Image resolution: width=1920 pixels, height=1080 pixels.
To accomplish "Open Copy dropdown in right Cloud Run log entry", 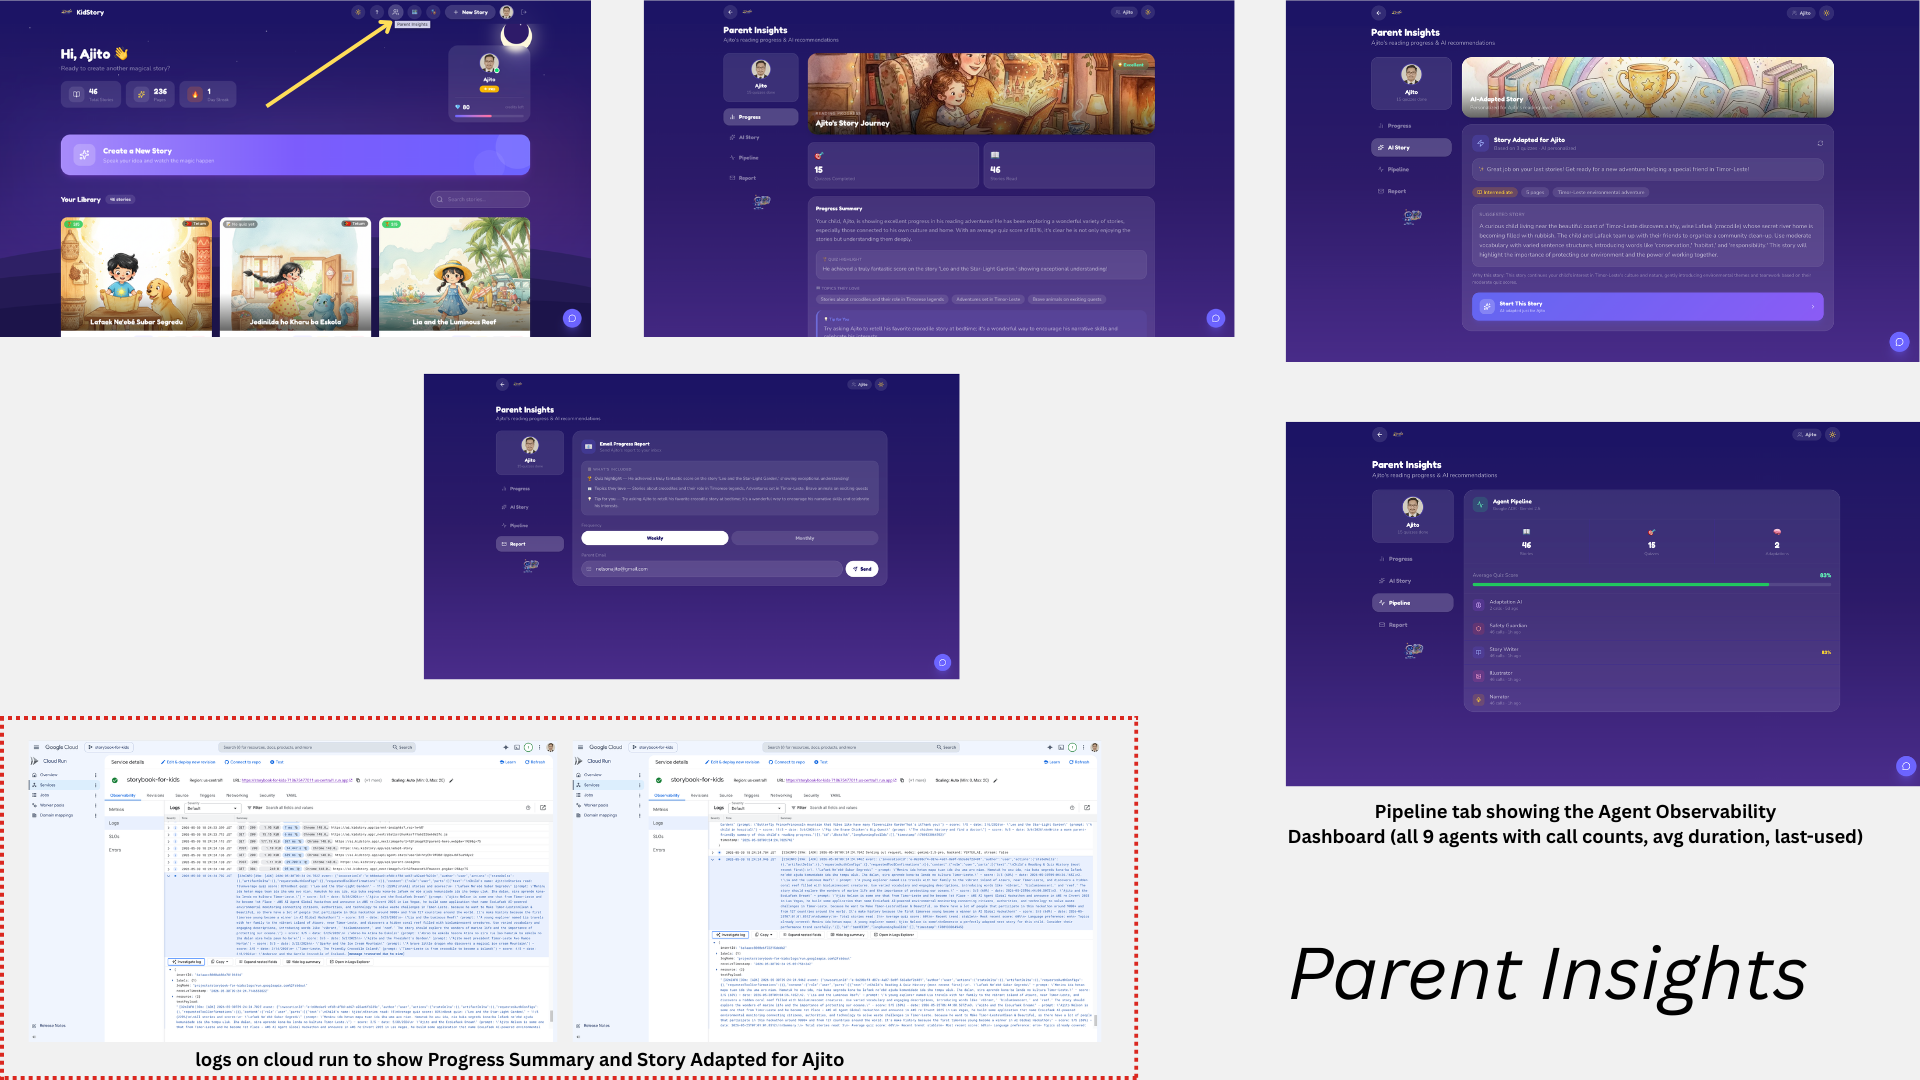I will coord(765,934).
